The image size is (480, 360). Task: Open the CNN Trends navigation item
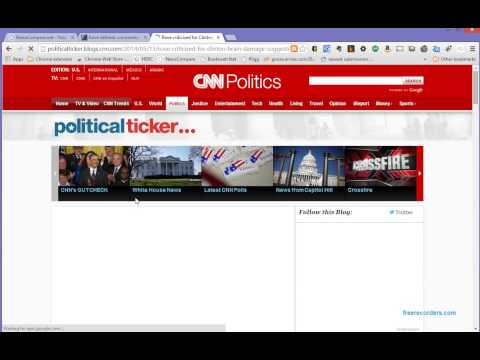[116, 103]
